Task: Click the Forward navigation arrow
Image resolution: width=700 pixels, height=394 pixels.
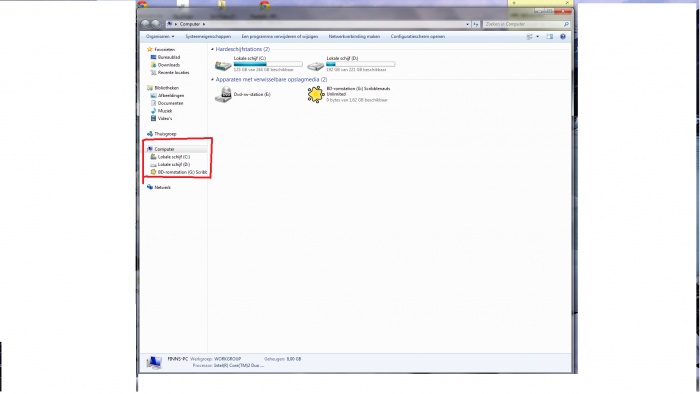Action: click(155, 24)
